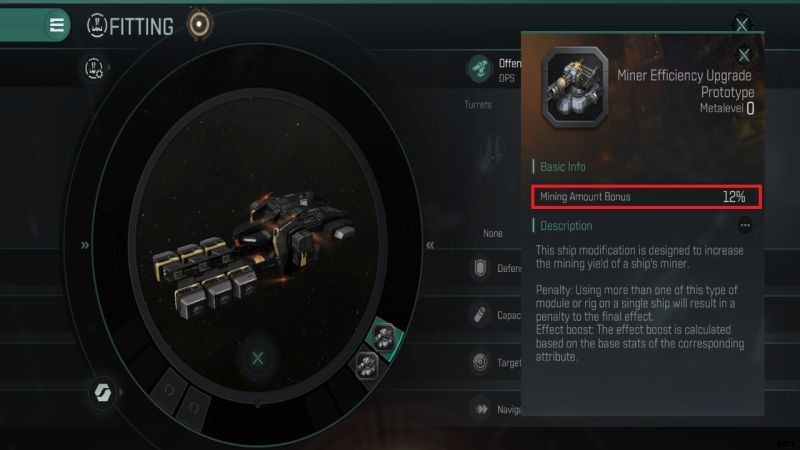Collapse the right double-chevron panel arrow

pos(430,245)
